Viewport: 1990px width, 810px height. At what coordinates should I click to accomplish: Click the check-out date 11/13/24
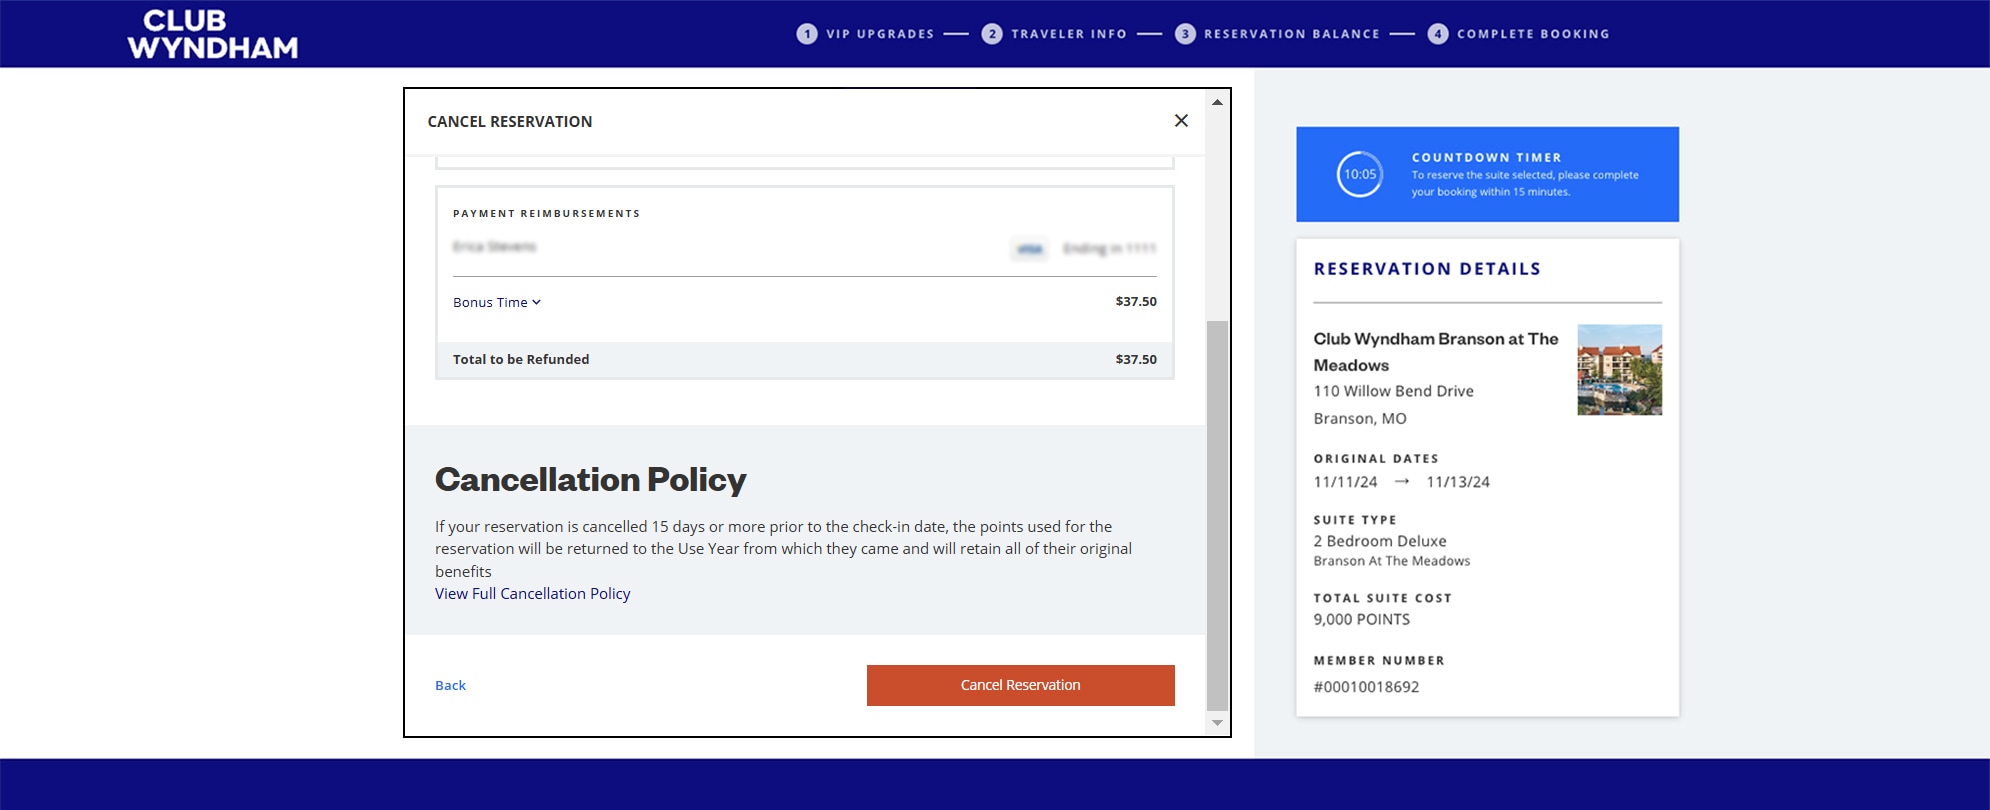pos(1458,482)
